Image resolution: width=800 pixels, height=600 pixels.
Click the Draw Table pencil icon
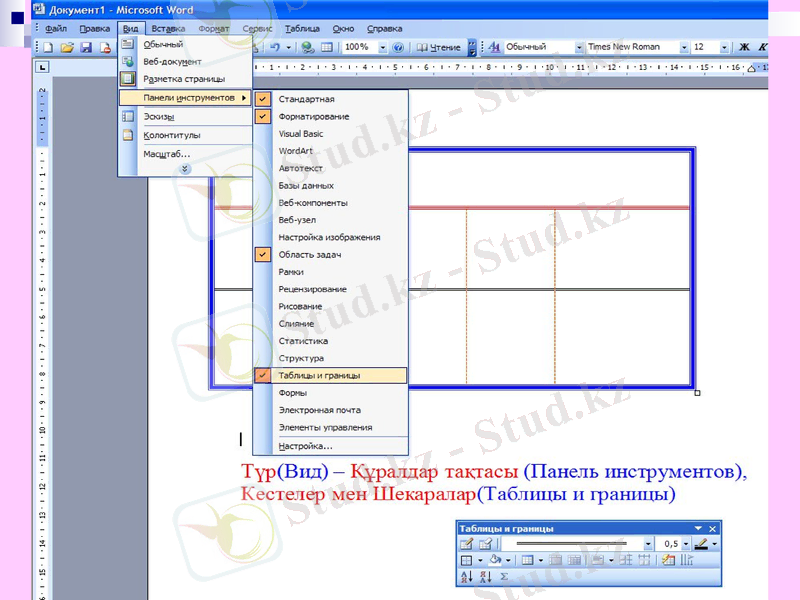point(466,544)
